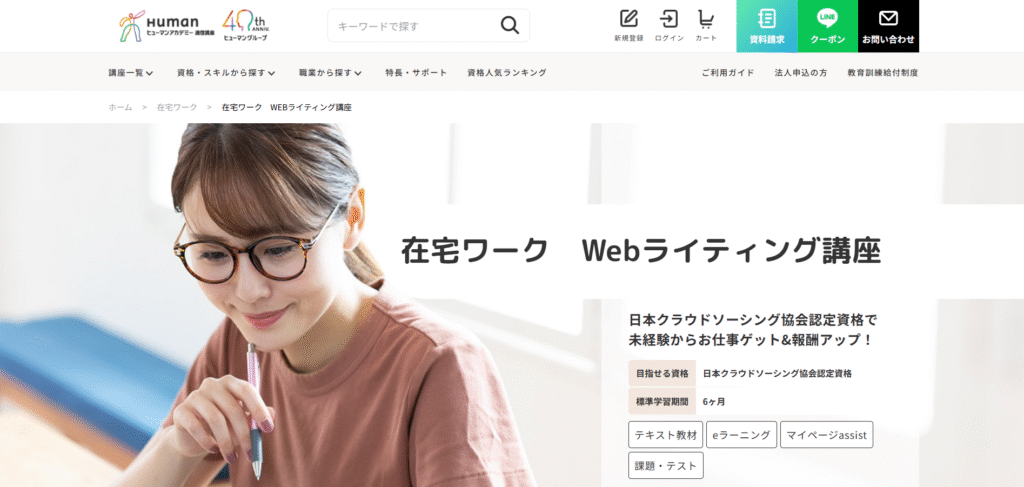The width and height of the screenshot is (1024, 487).
Task: Select the eラーニング tag button
Action: click(x=741, y=435)
